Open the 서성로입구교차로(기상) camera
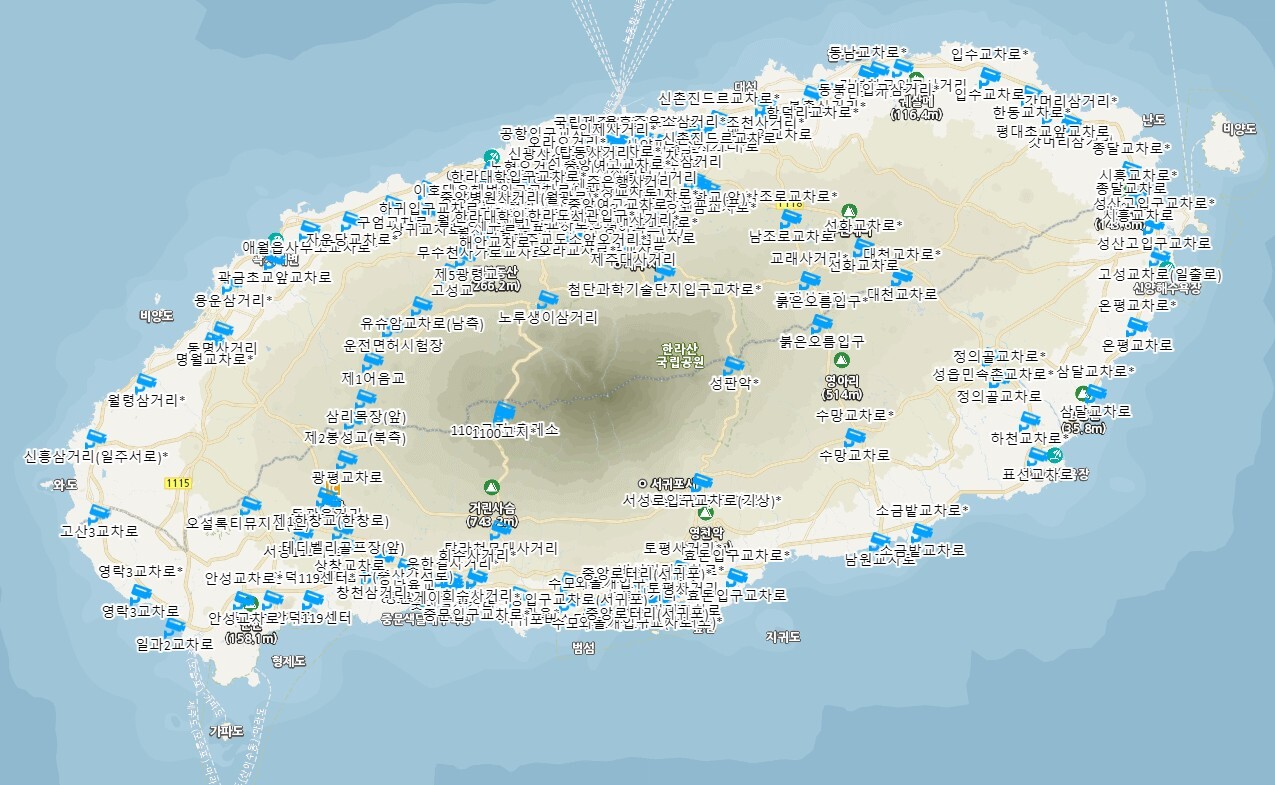1275x785 pixels. (702, 482)
